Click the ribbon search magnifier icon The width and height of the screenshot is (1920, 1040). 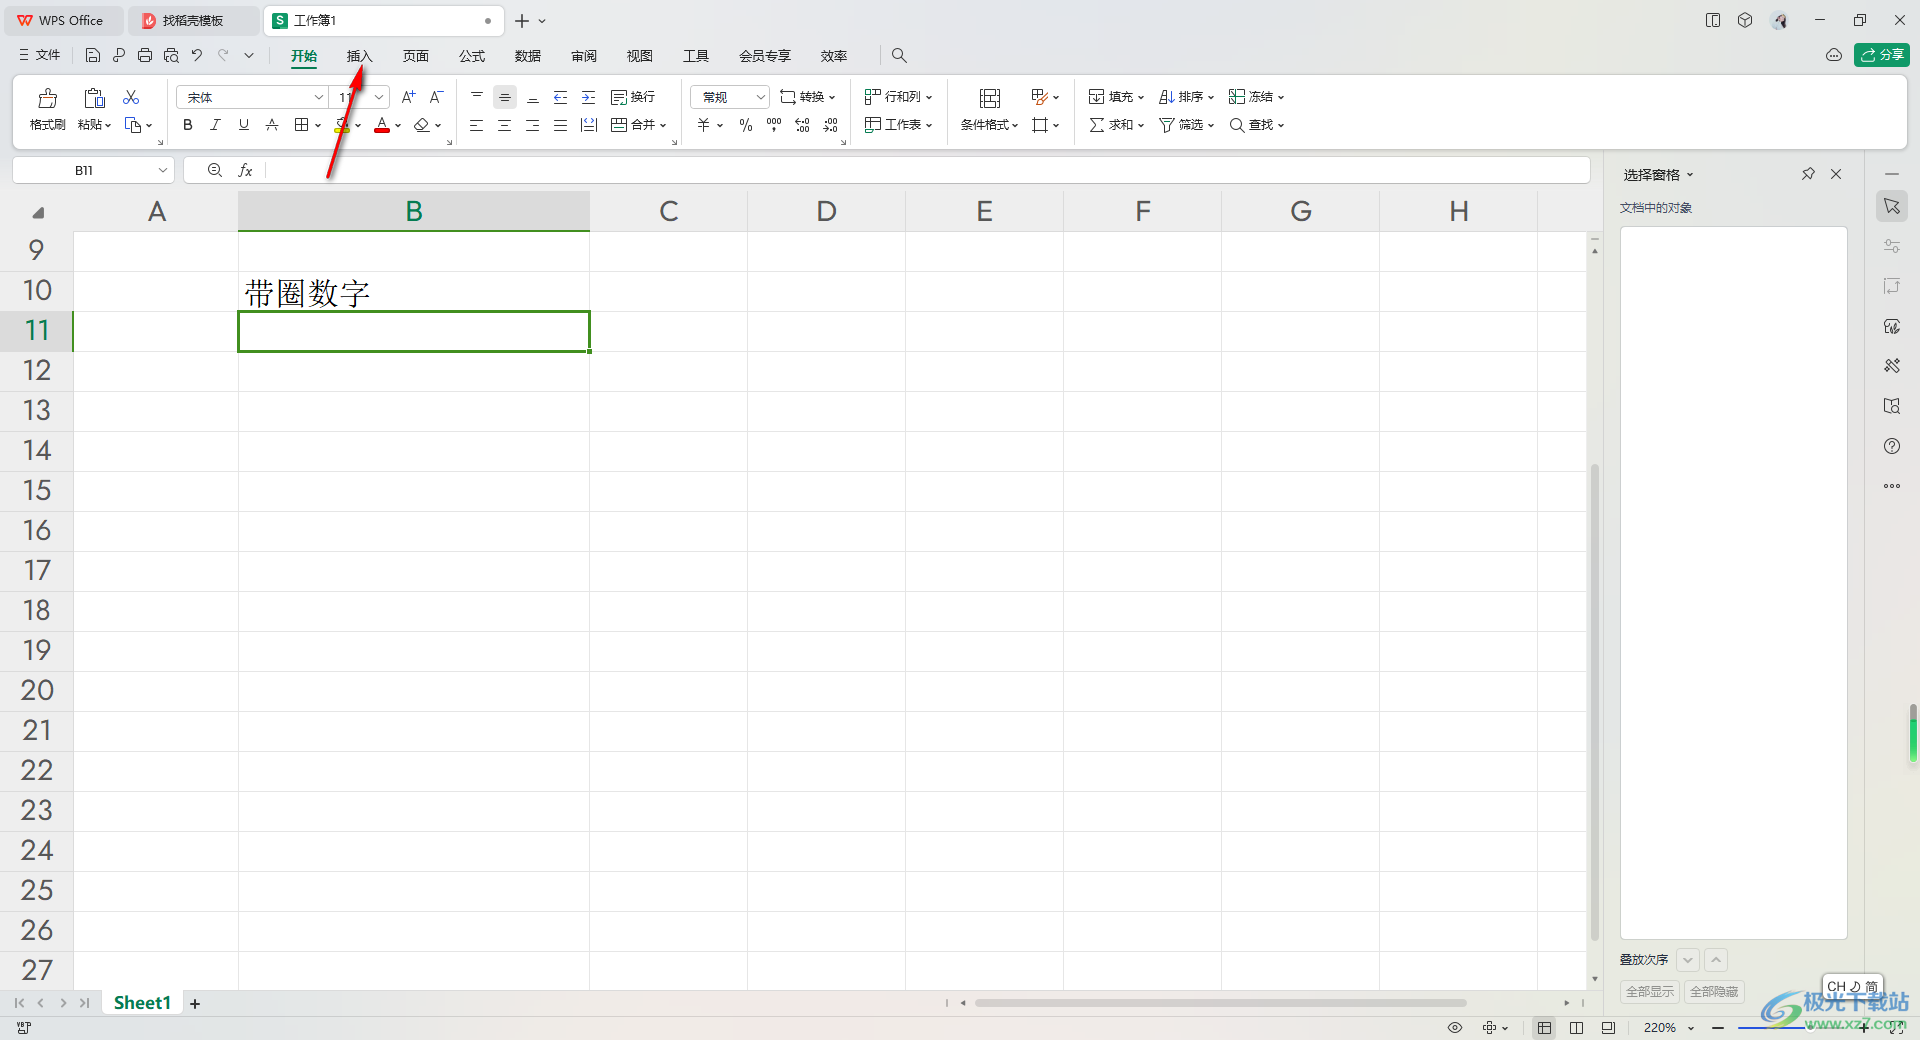pyautogui.click(x=899, y=56)
